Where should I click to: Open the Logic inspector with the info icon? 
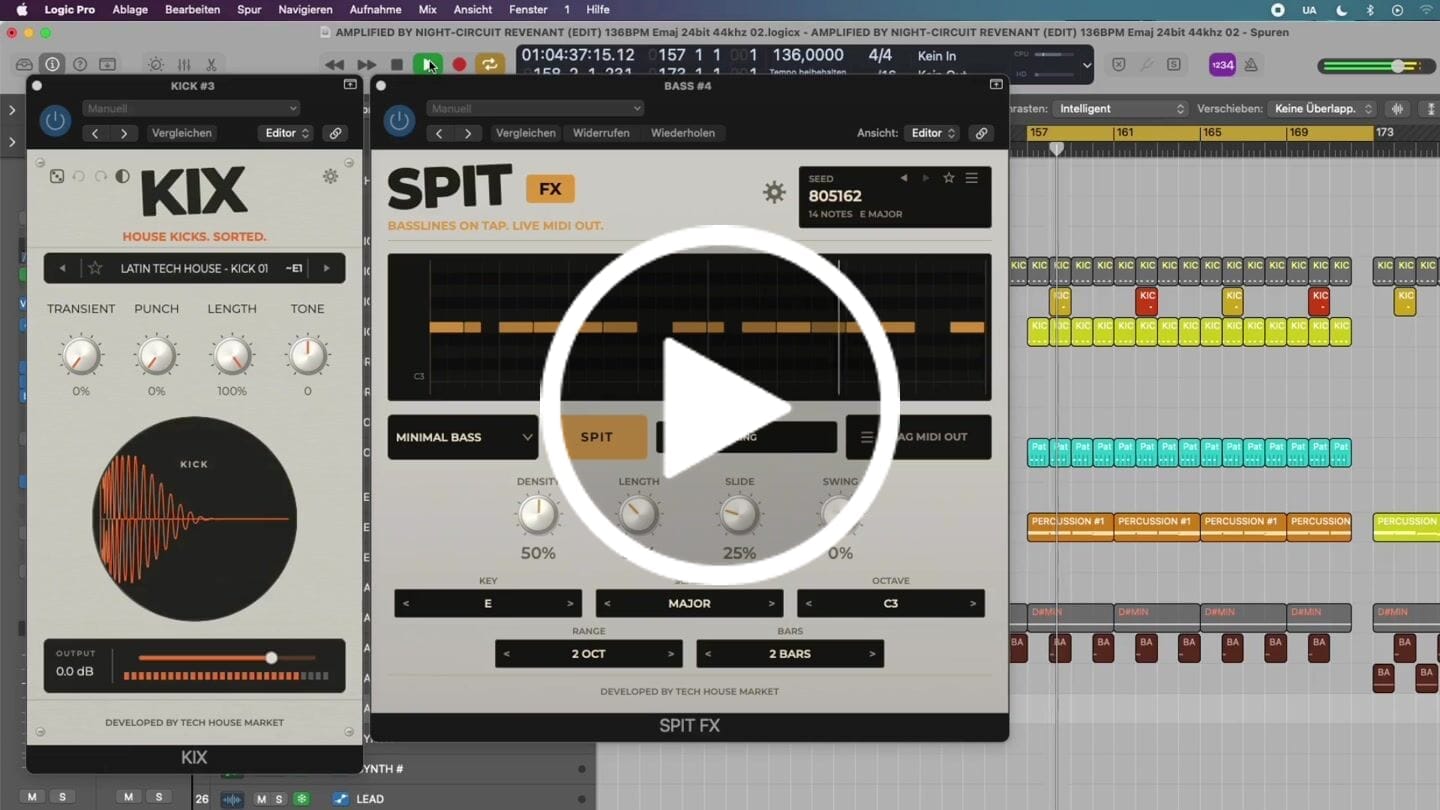point(52,65)
